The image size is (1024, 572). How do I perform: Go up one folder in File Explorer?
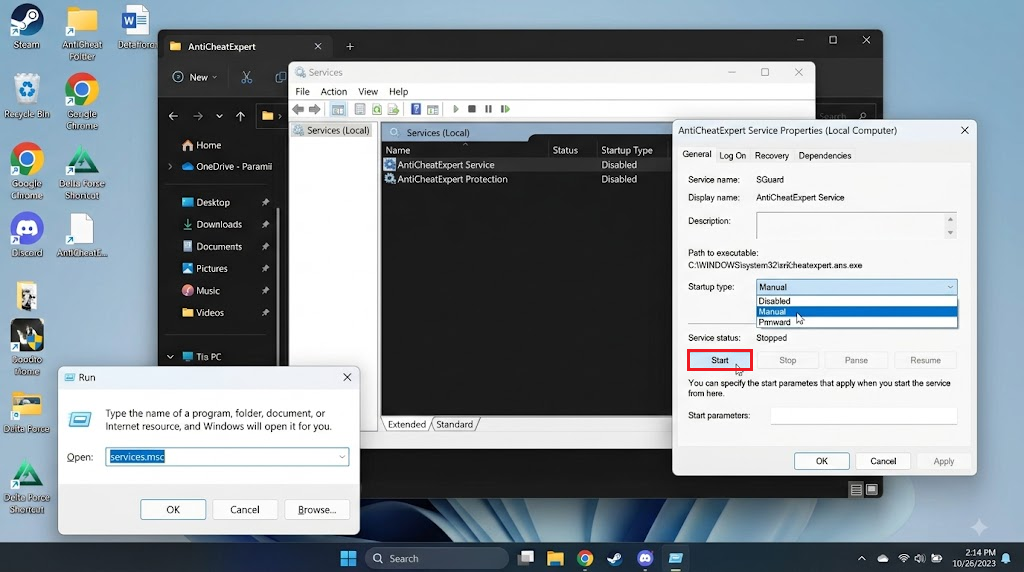point(240,116)
